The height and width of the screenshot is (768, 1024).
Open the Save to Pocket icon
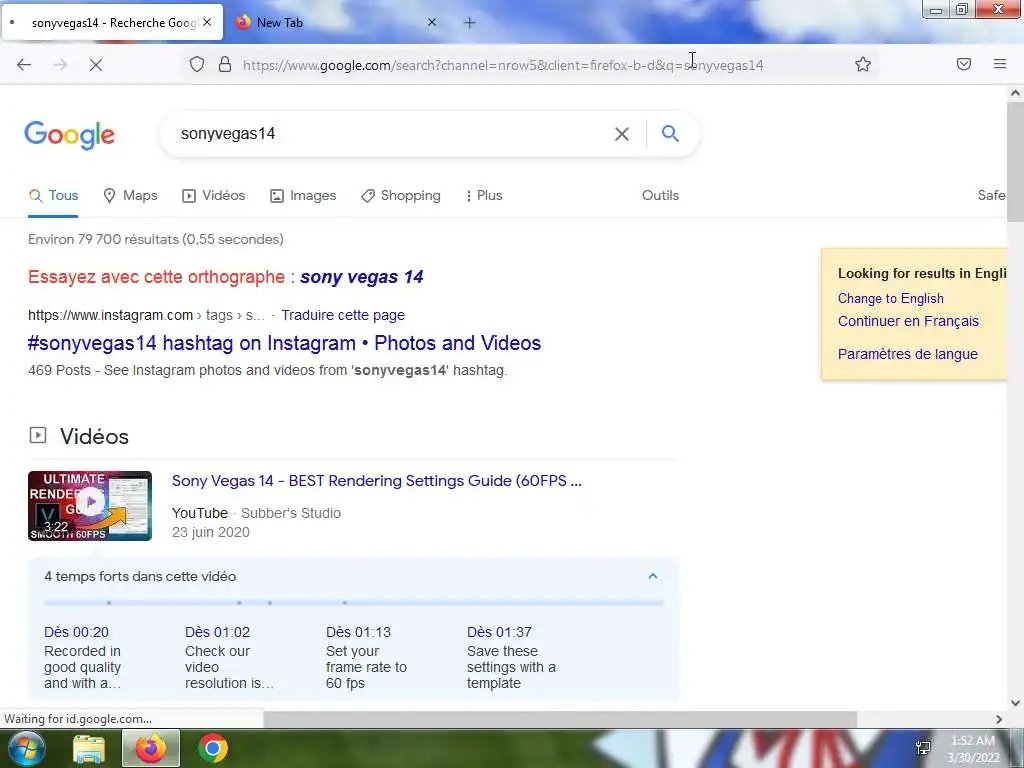(964, 64)
